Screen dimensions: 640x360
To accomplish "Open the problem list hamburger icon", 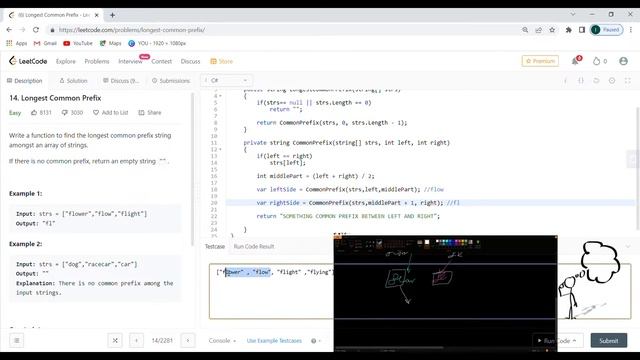I will tap(17, 340).
